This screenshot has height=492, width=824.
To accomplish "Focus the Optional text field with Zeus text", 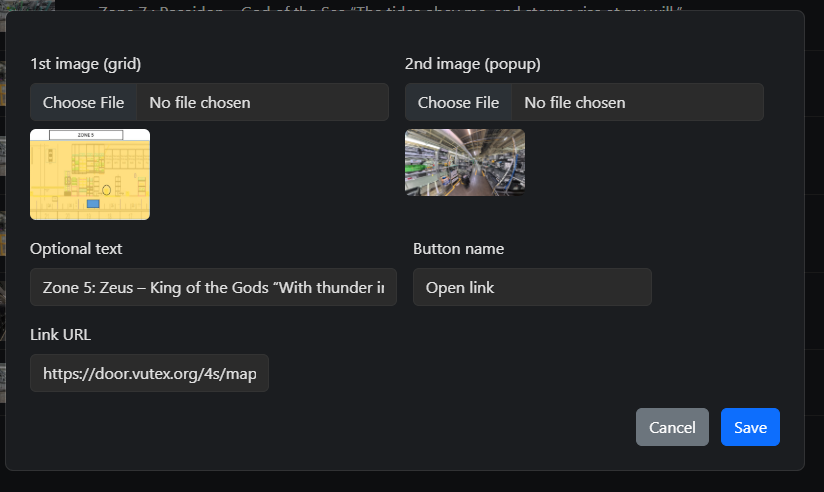I will tap(213, 287).
